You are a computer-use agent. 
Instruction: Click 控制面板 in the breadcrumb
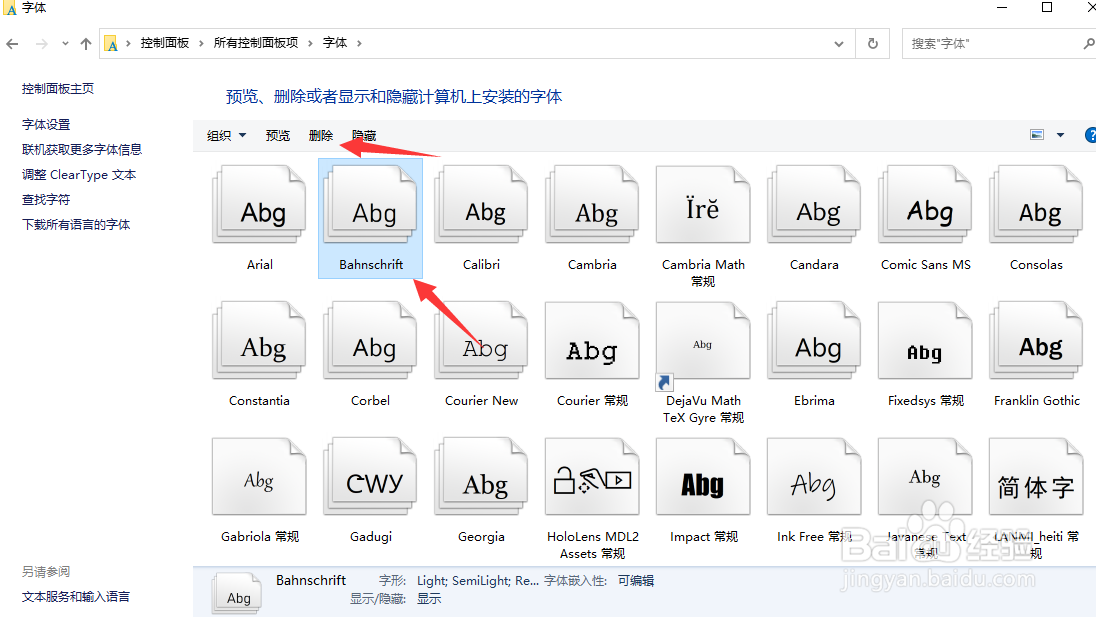click(x=165, y=43)
